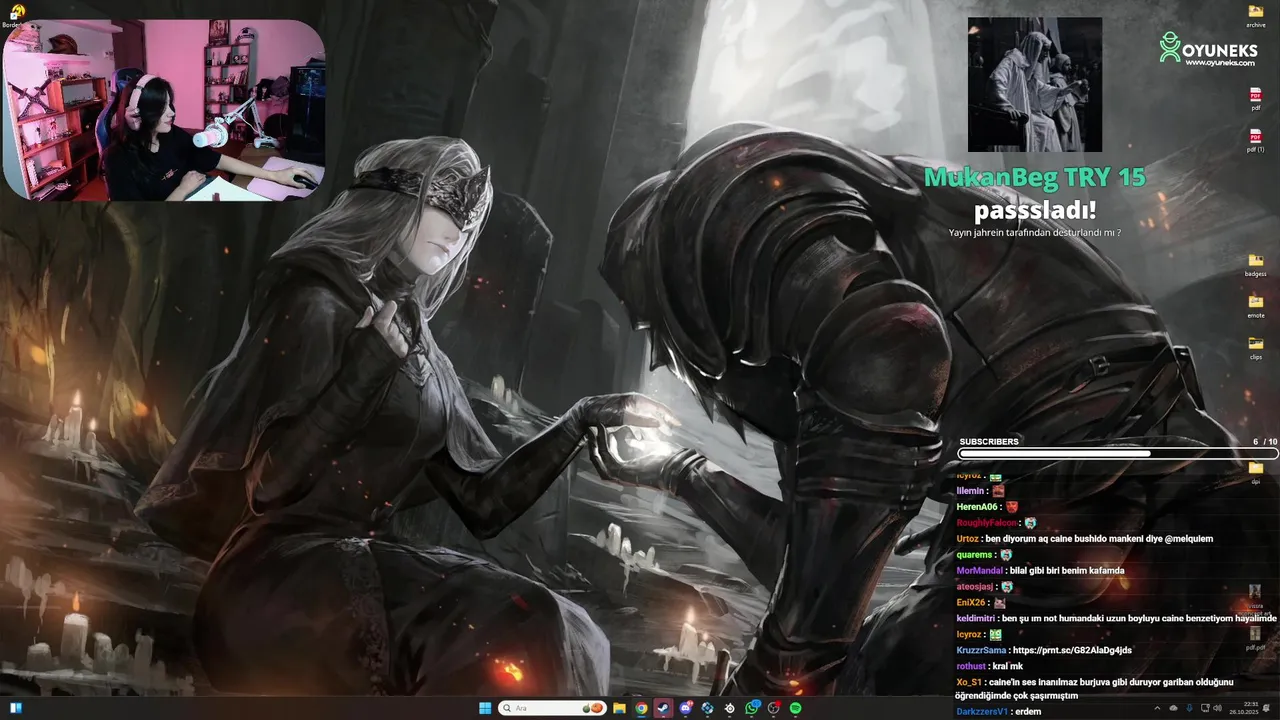Click the Yayın jahrein tarafından desturlandı mı message
1280x720 pixels.
point(1035,232)
